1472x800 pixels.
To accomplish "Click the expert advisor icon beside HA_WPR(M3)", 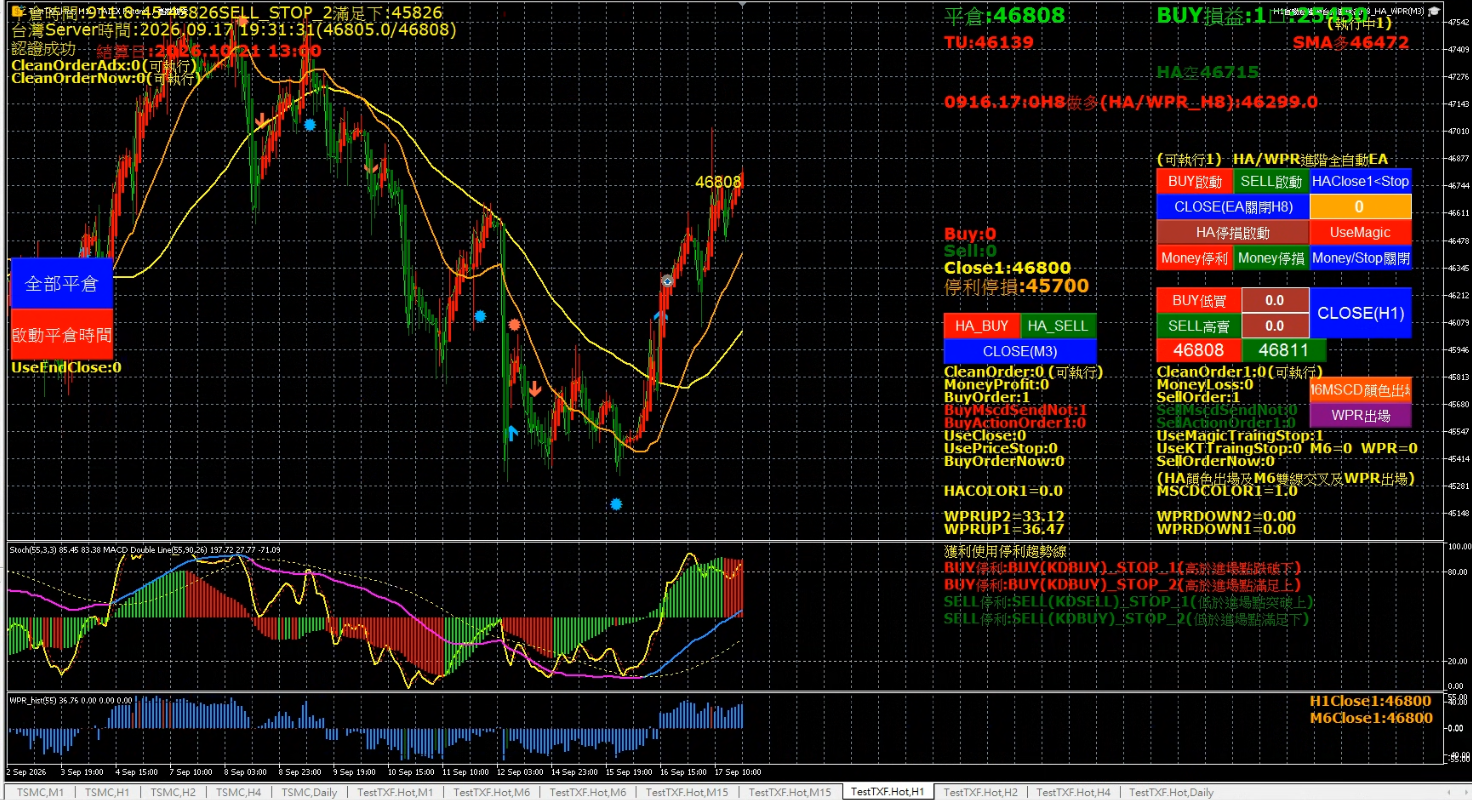I will tap(1433, 11).
